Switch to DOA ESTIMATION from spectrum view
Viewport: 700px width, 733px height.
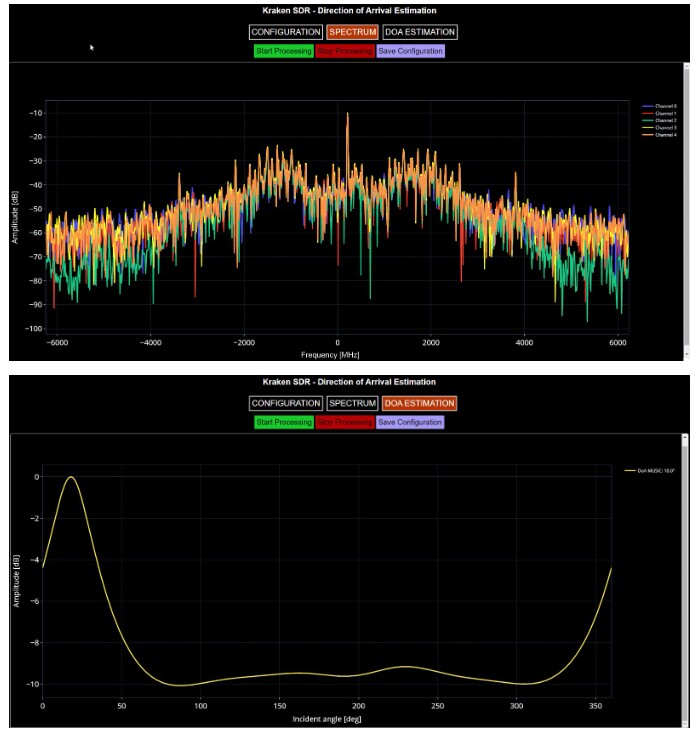coord(419,32)
